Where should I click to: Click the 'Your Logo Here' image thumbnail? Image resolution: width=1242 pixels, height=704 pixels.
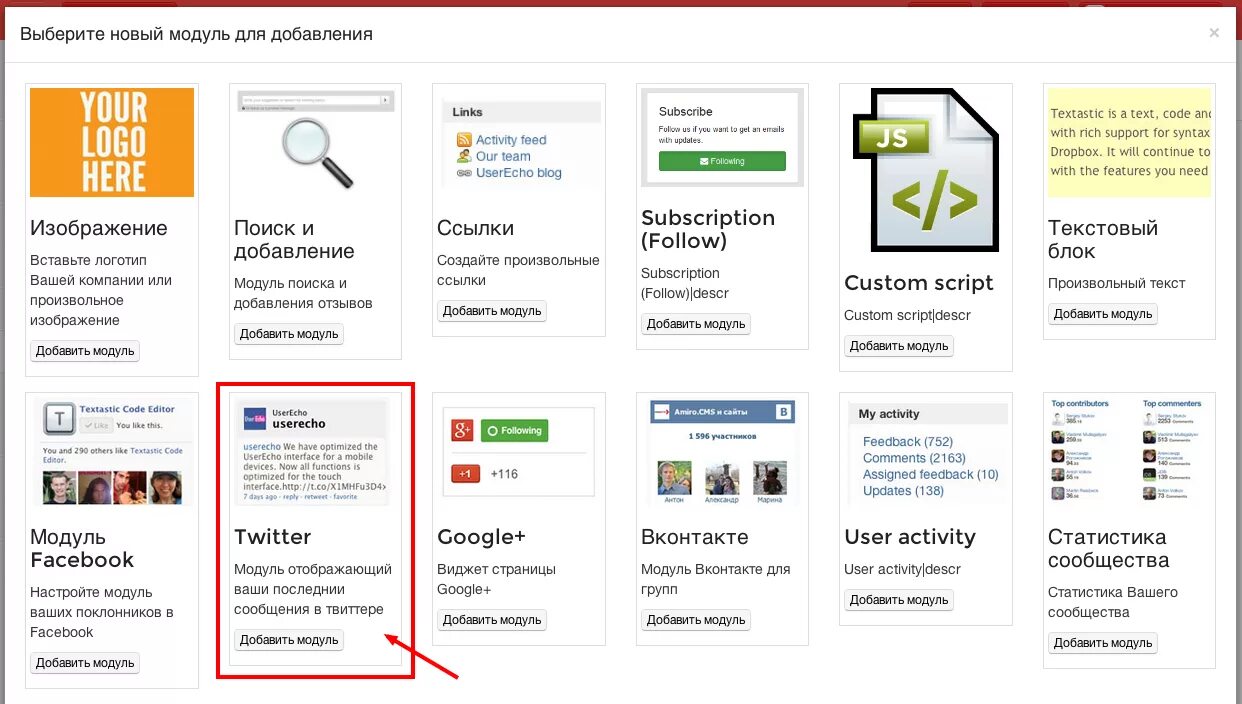pos(112,142)
